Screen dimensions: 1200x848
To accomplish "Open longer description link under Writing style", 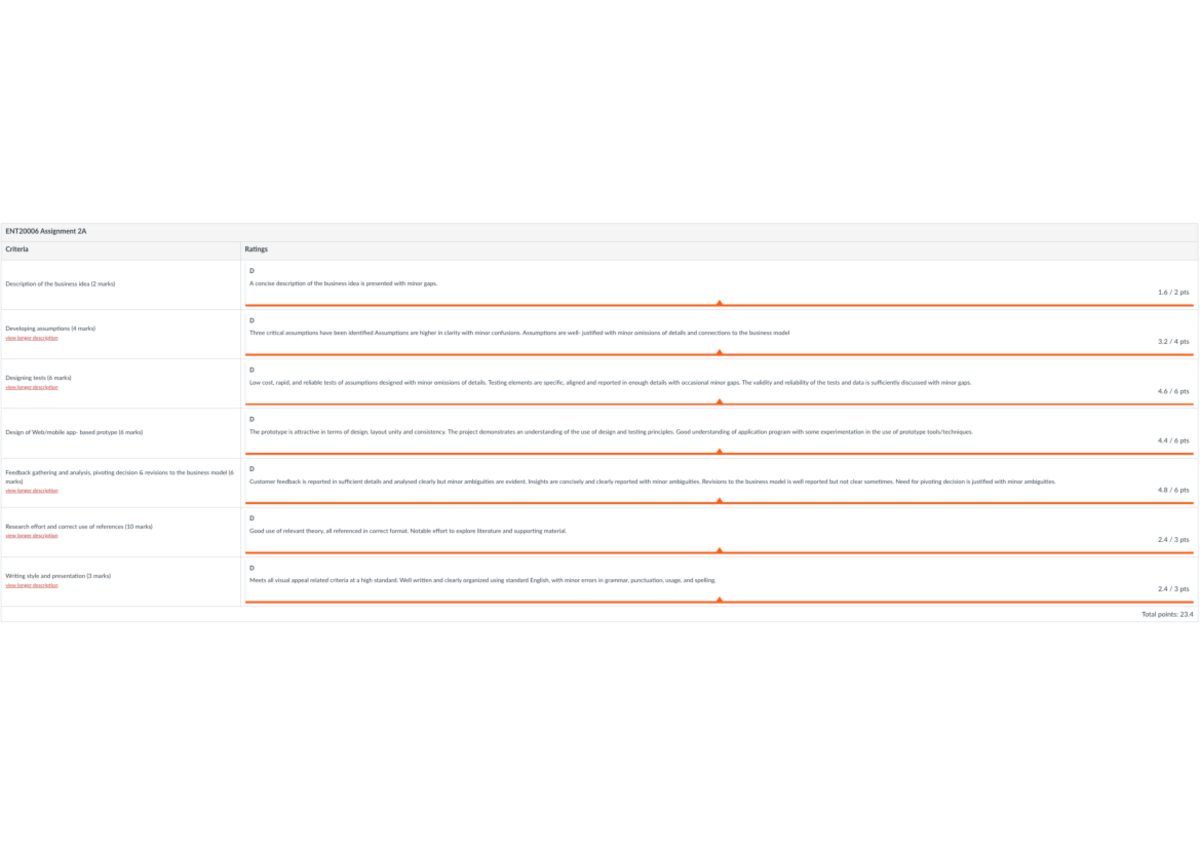I will (32, 585).
